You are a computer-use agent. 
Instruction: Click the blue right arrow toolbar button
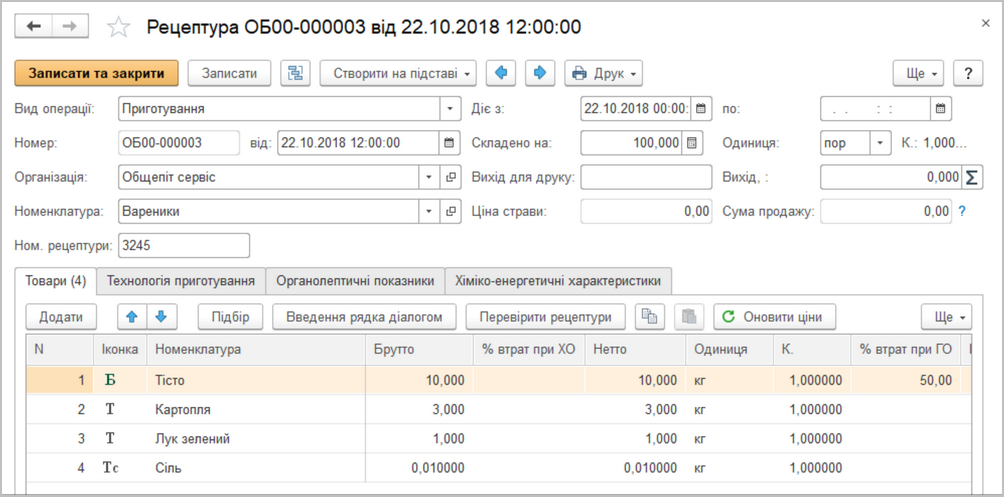pyautogui.click(x=538, y=73)
